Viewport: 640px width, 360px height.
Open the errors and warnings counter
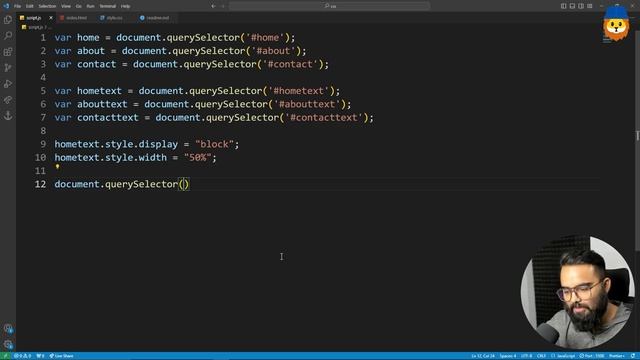[22, 356]
